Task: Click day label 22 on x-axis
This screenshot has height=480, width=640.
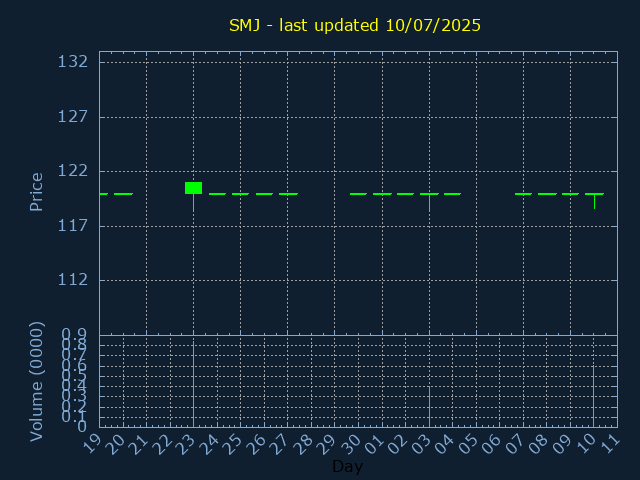Action: [x=164, y=443]
